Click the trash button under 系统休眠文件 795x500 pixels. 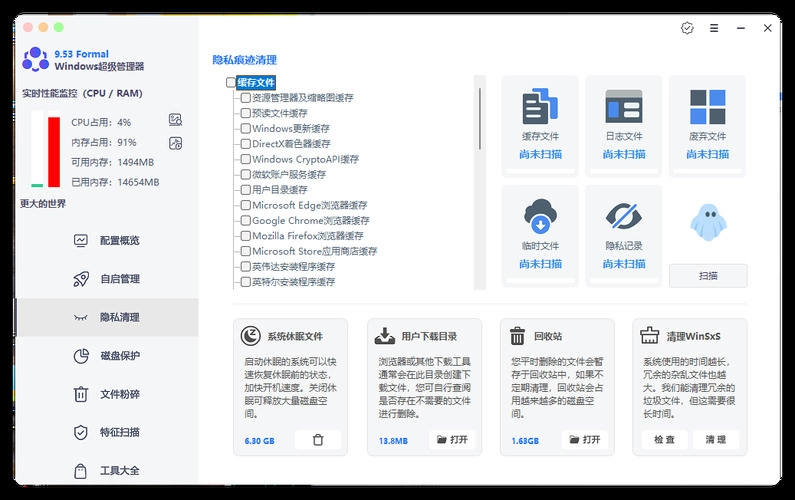(x=318, y=440)
